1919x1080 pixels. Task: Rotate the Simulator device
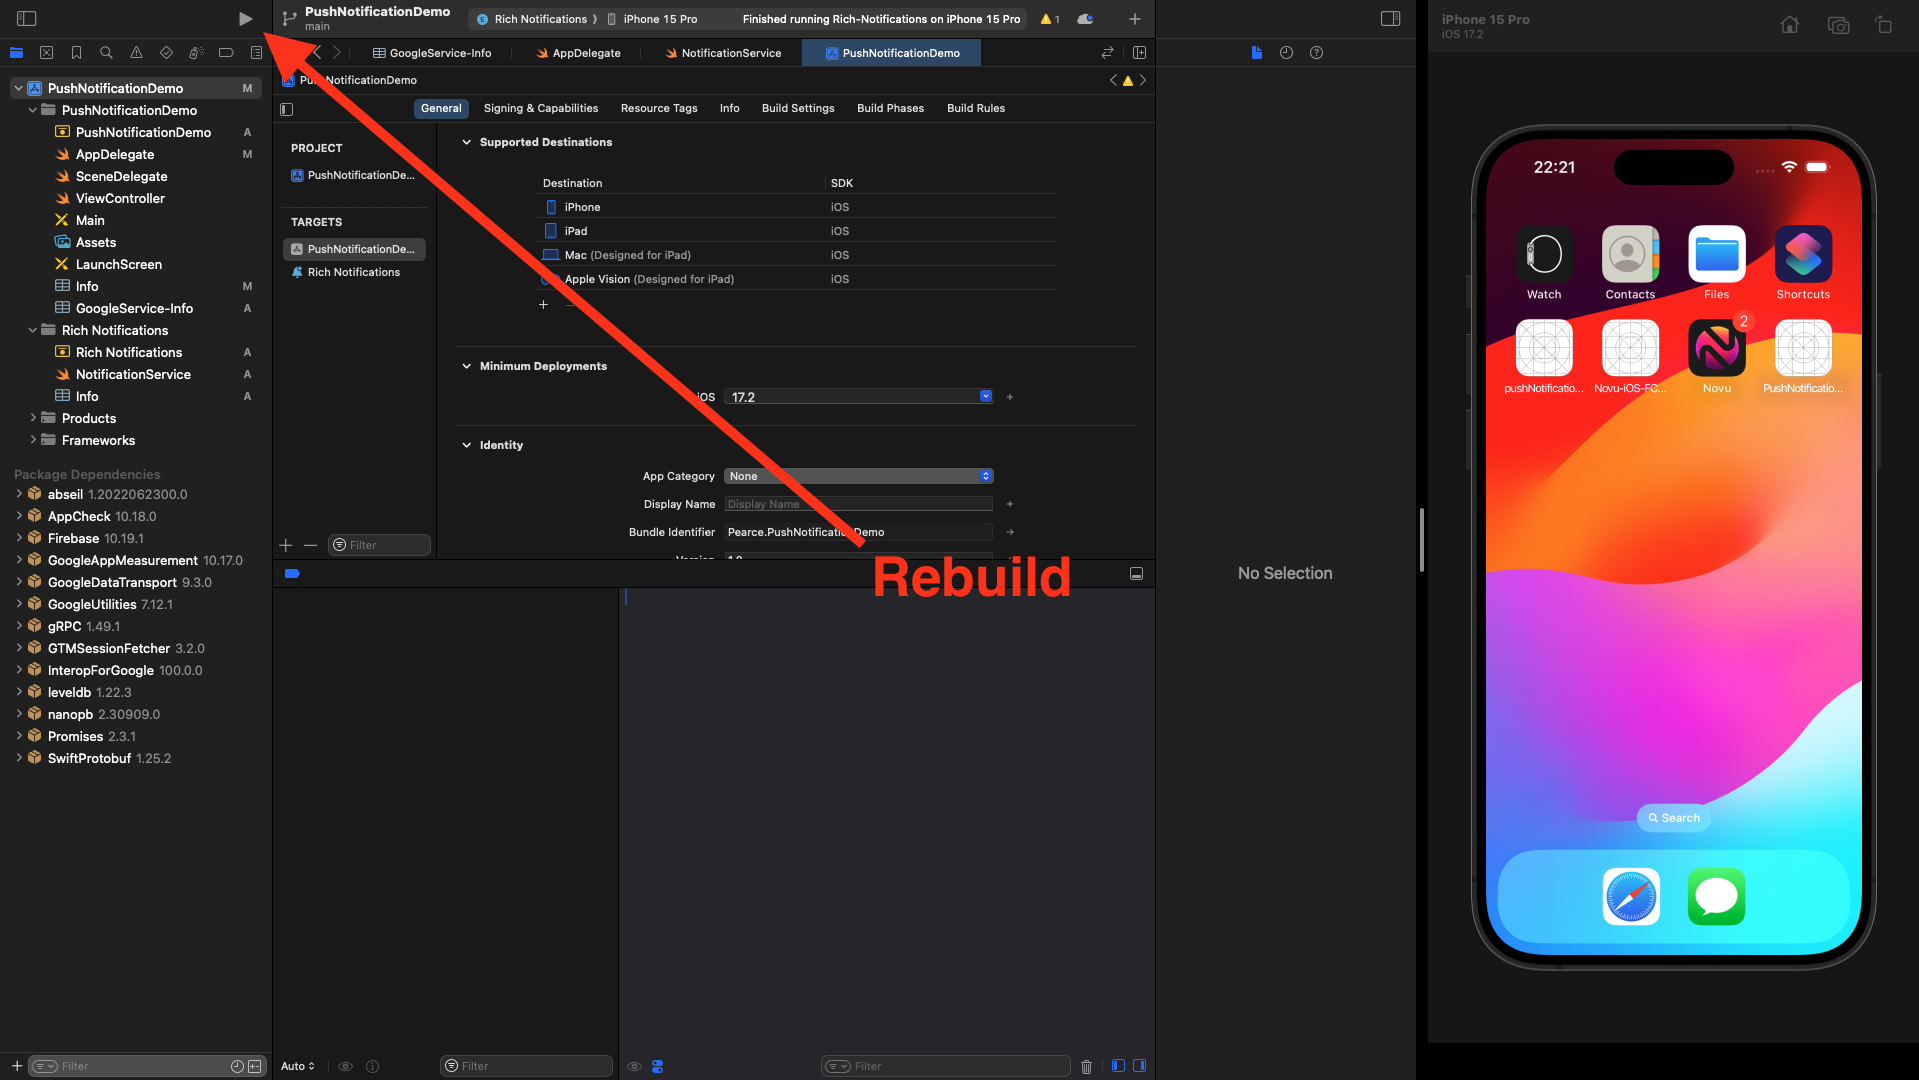(x=1884, y=25)
